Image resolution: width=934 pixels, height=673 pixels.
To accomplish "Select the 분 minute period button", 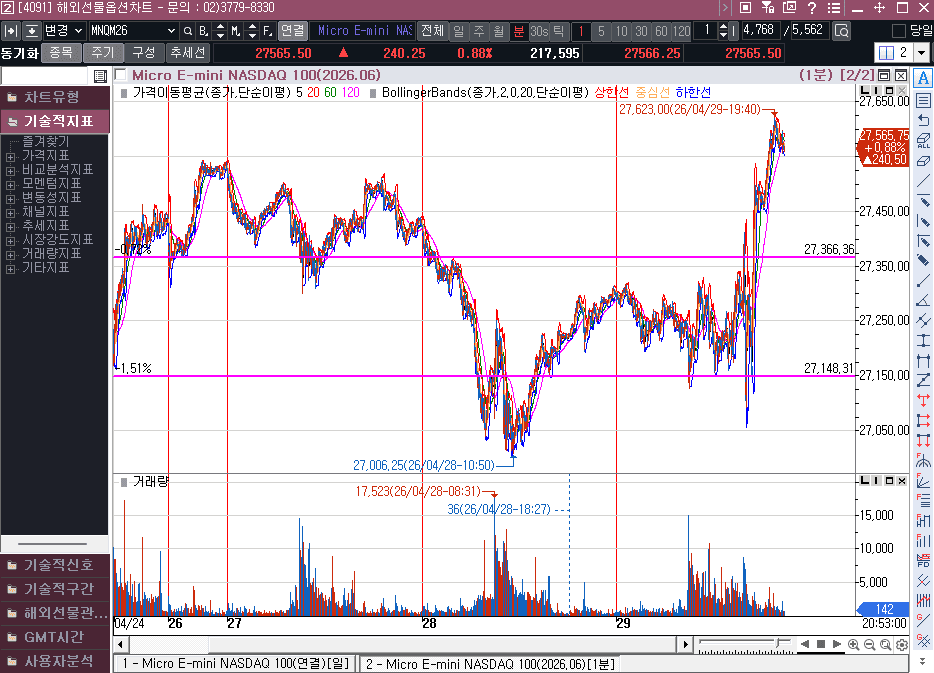I will (519, 31).
